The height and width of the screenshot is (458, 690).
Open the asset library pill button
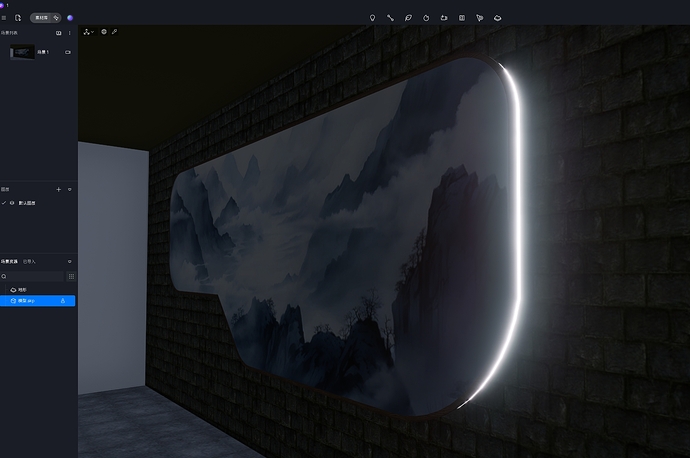coord(41,18)
